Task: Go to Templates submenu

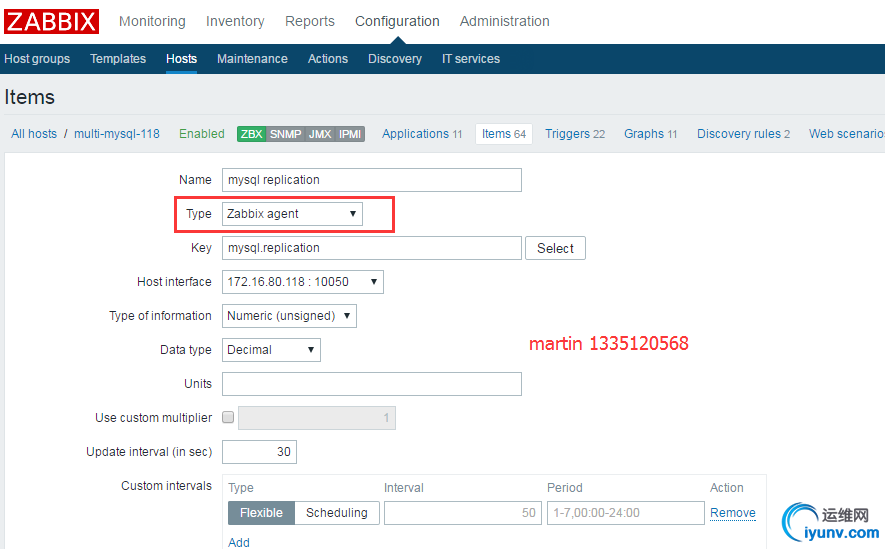Action: point(118,59)
